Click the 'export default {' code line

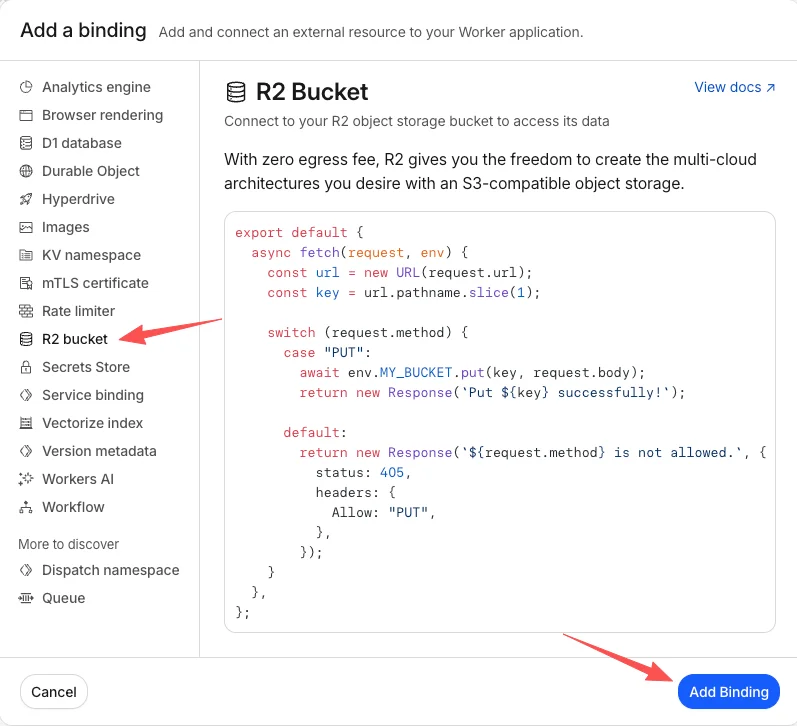[299, 232]
